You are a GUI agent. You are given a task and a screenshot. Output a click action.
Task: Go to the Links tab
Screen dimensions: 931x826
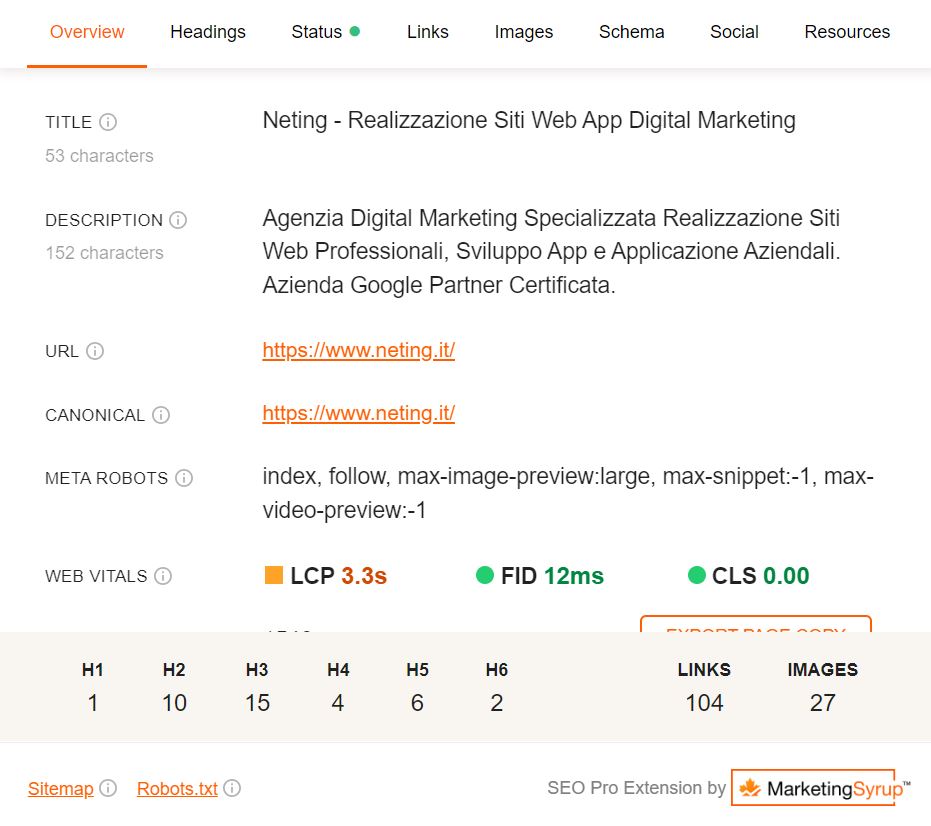coord(428,31)
